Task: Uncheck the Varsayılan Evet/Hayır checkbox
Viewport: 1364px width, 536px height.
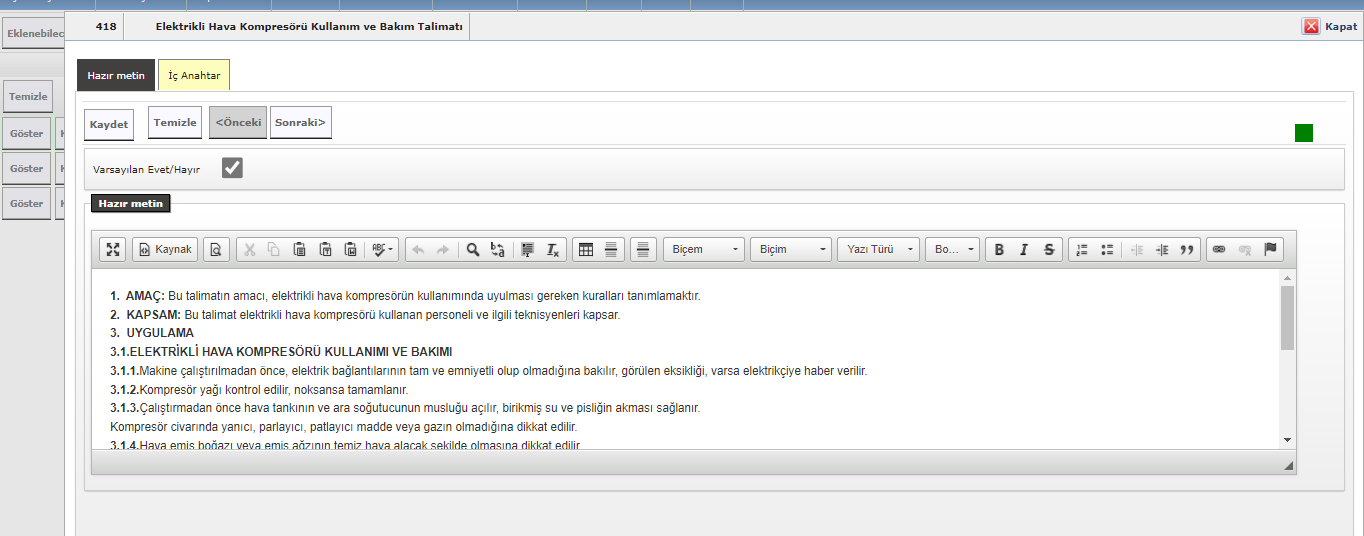Action: click(232, 168)
